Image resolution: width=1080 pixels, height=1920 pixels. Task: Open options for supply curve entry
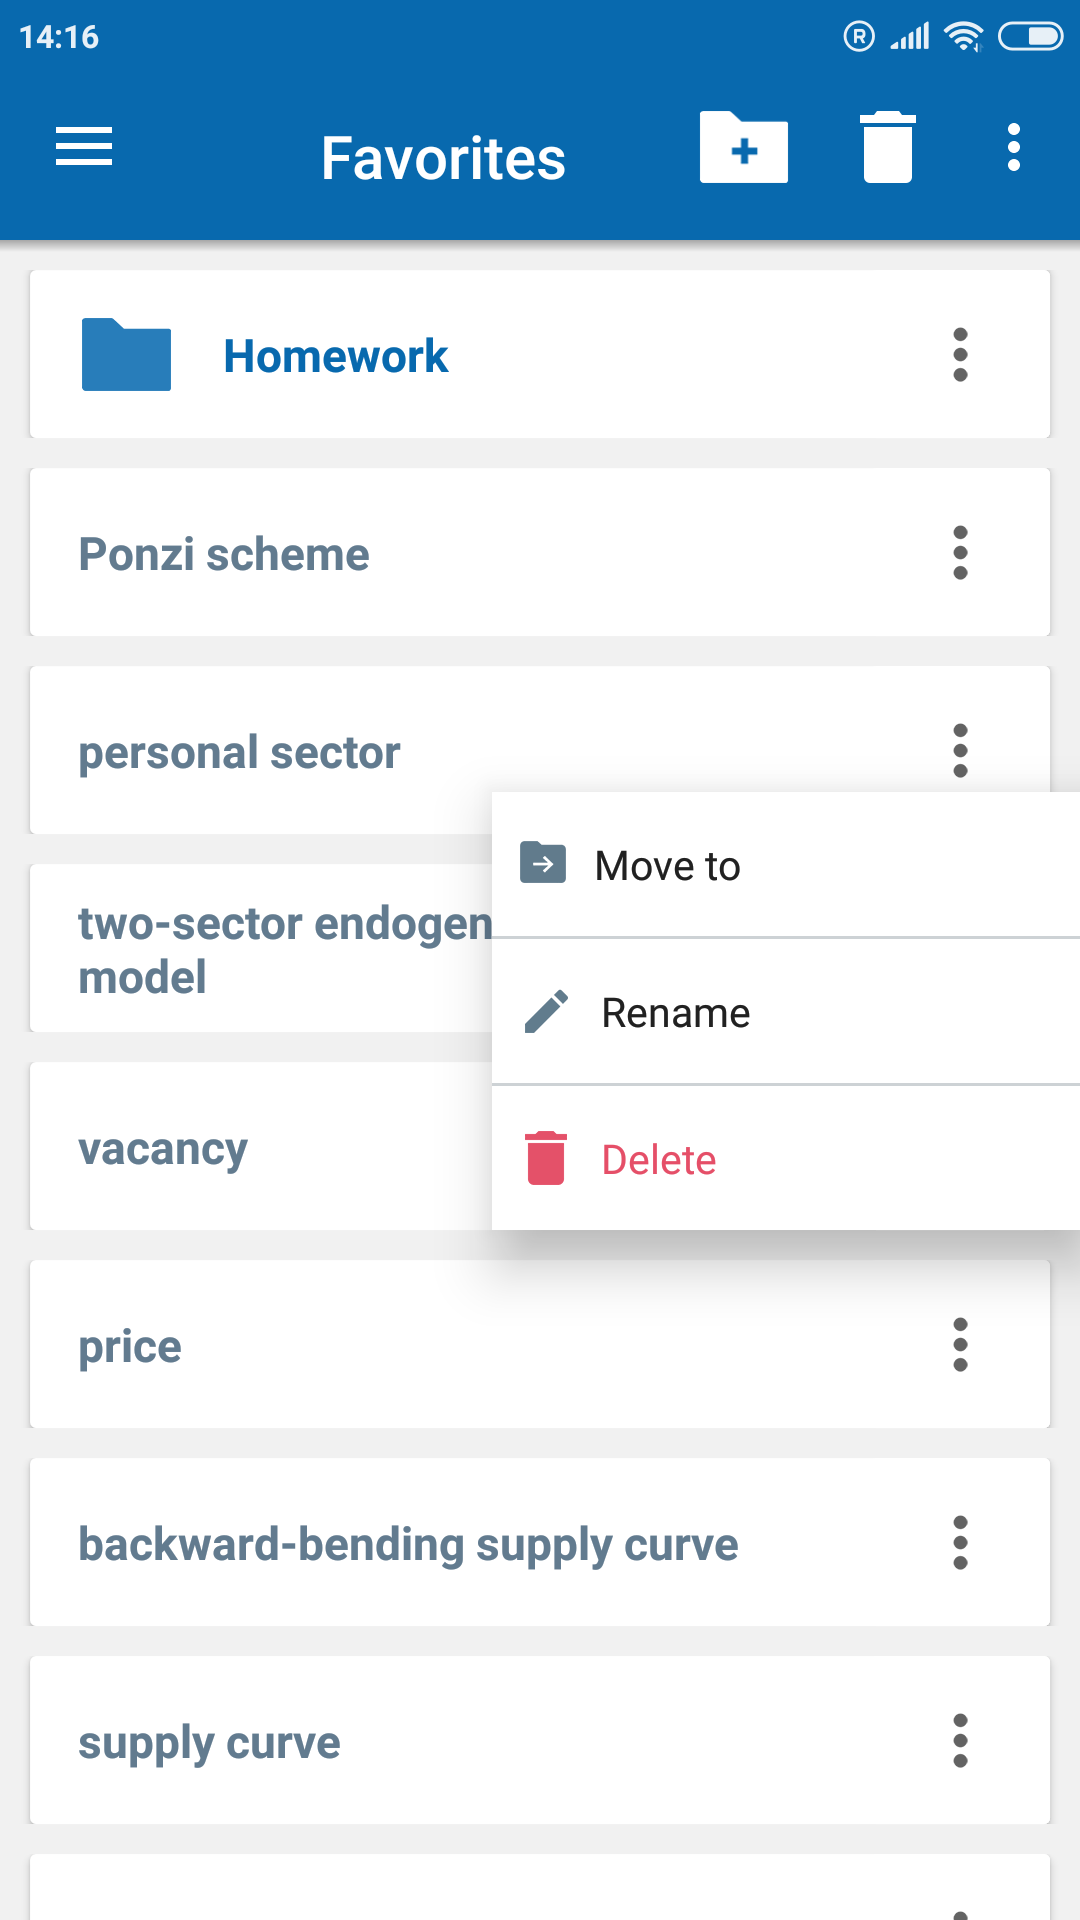(960, 1740)
